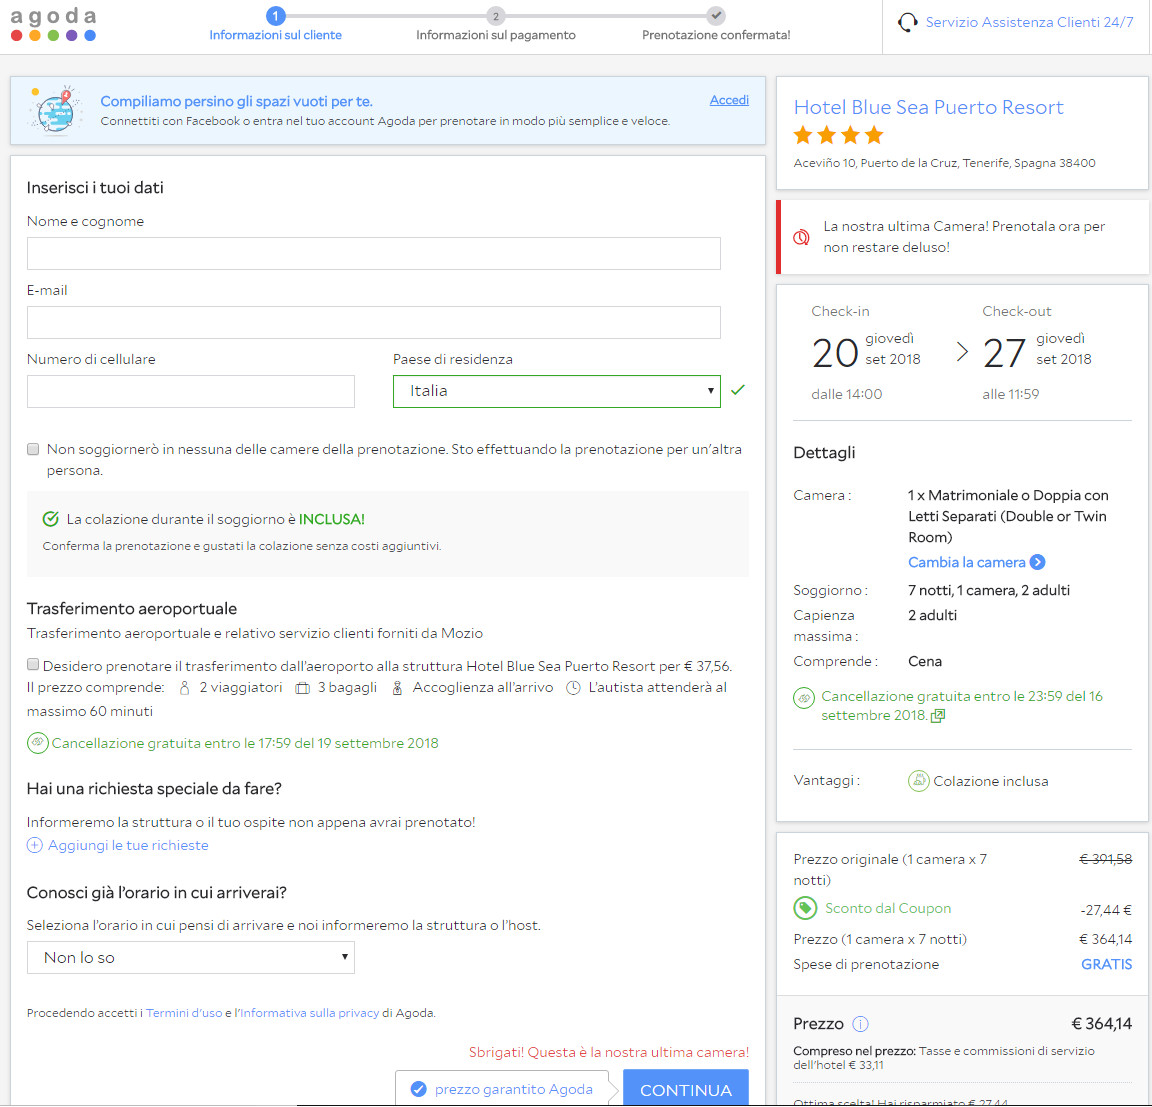The width and height of the screenshot is (1152, 1107).
Task: Go to Informazioni sul cliente step
Action: click(276, 35)
